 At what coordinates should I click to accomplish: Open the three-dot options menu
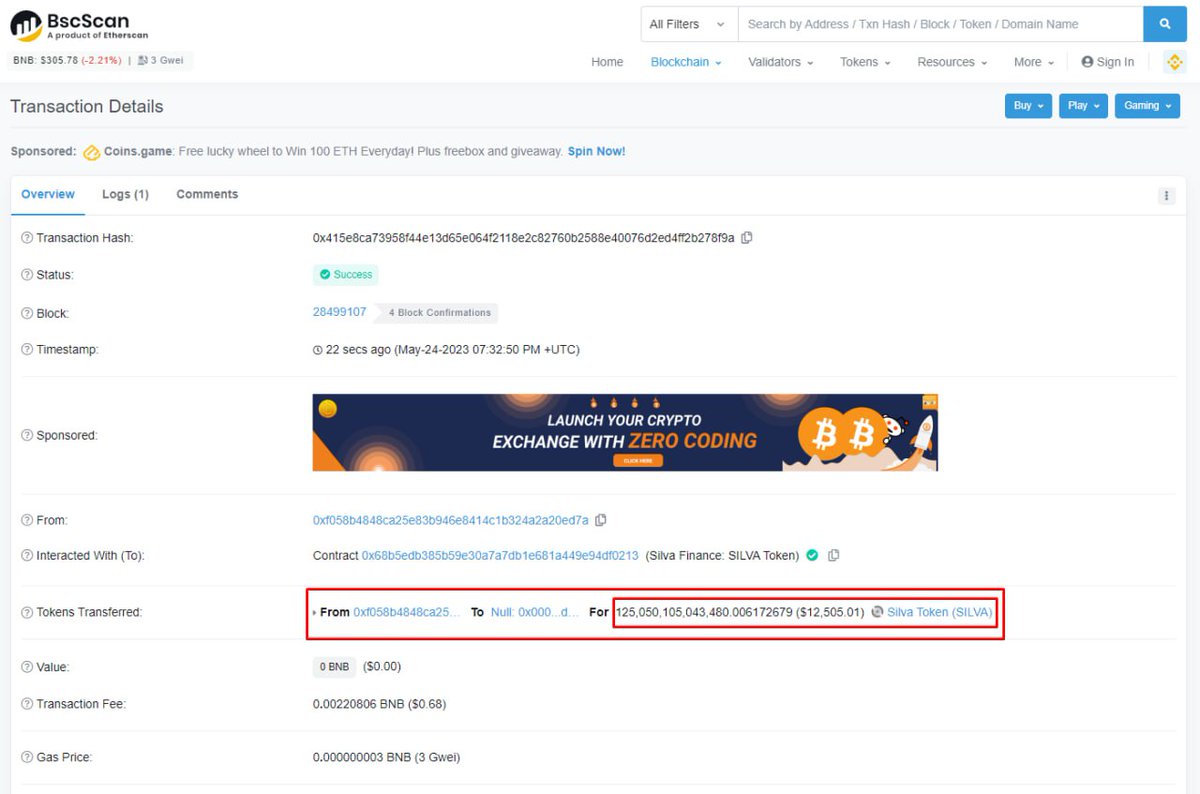click(x=1166, y=195)
